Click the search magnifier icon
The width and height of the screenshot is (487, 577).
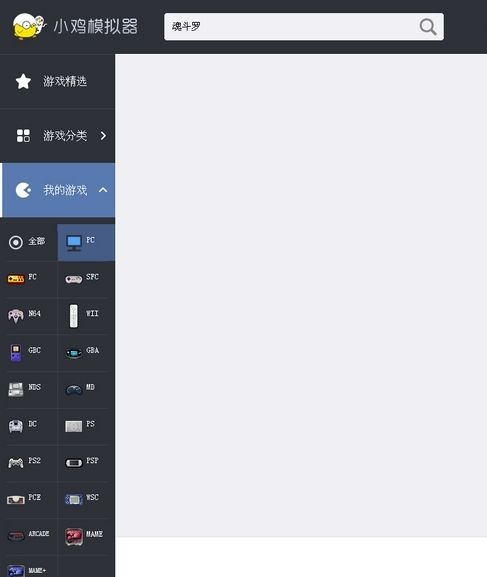[428, 27]
